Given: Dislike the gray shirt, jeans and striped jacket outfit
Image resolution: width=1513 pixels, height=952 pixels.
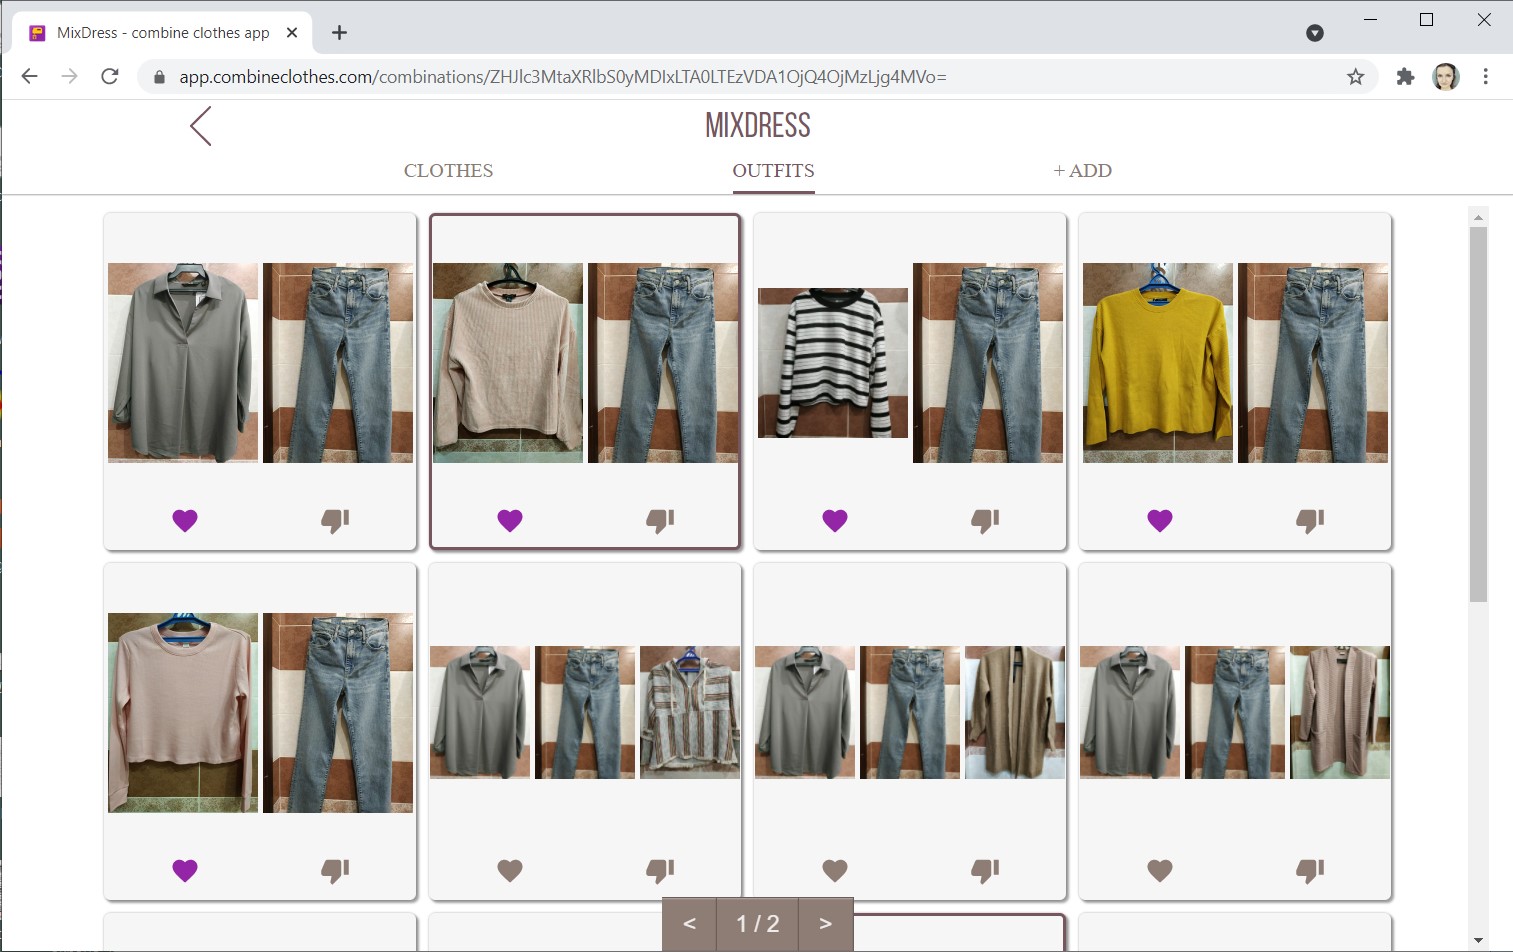Looking at the screenshot, I should click(x=660, y=870).
